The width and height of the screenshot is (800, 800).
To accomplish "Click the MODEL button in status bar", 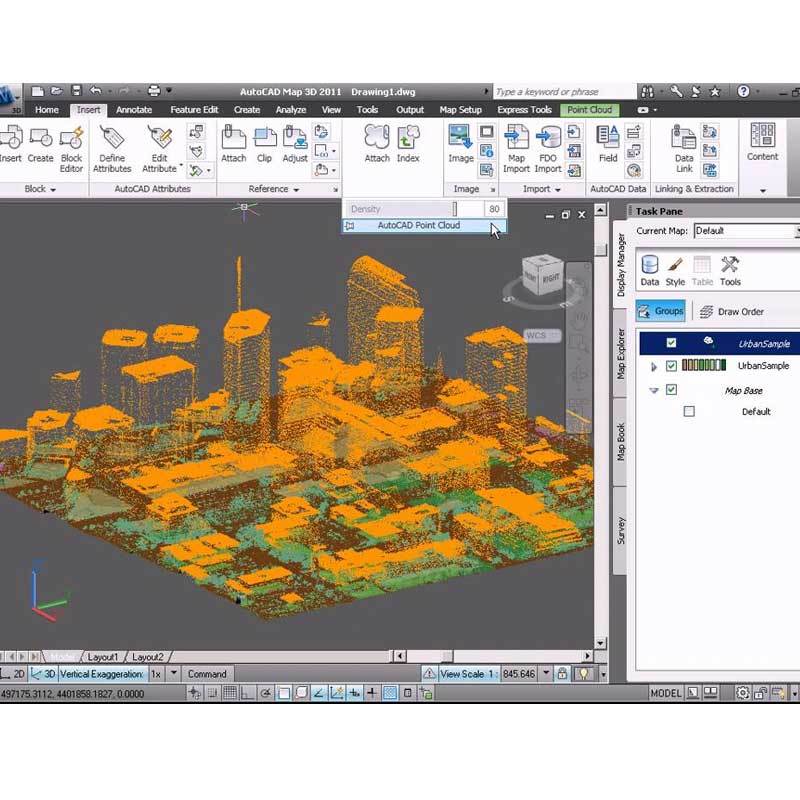I will [665, 693].
